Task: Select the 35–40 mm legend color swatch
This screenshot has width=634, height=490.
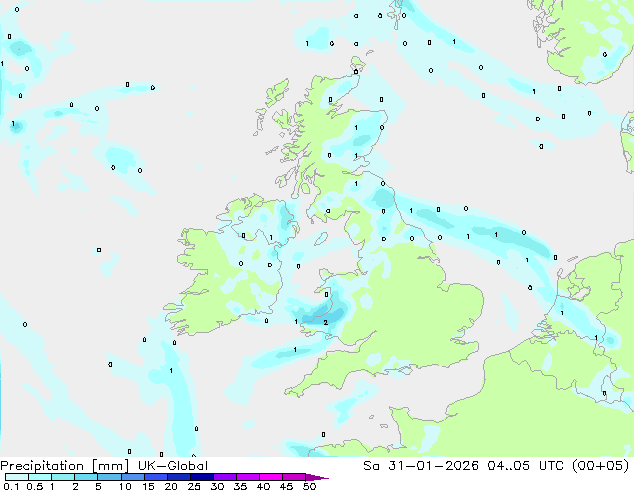Action: (x=247, y=477)
